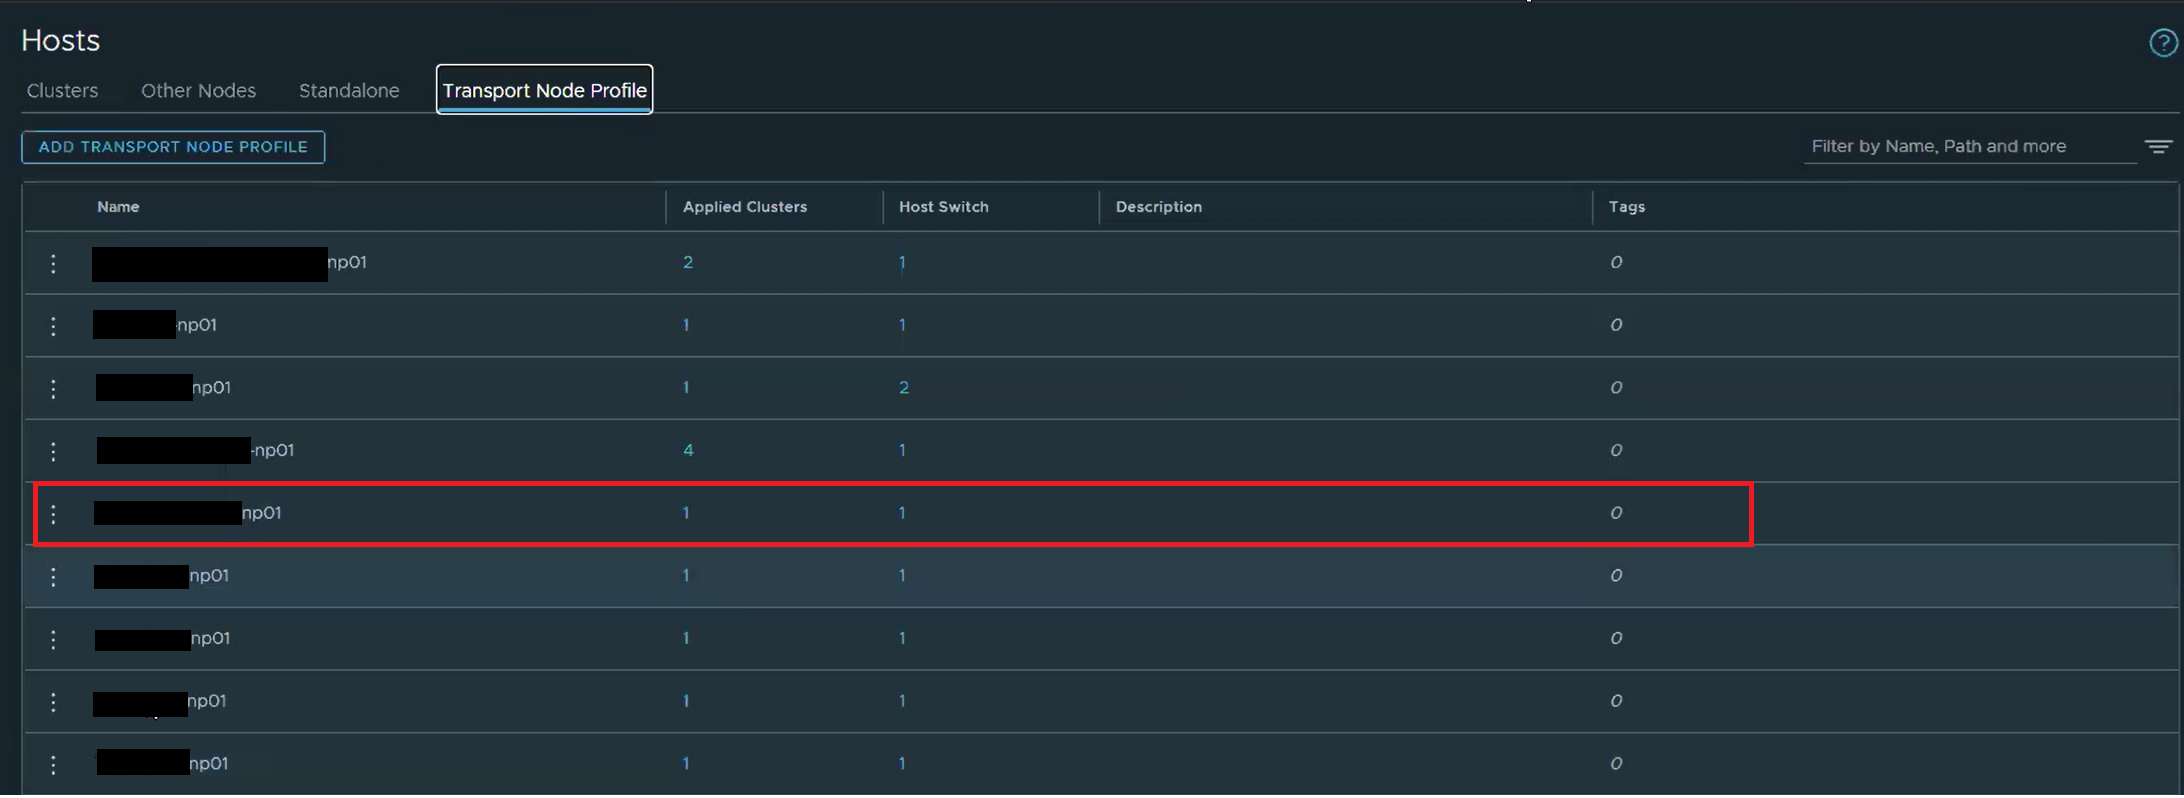Image resolution: width=2184 pixels, height=798 pixels.
Task: Select the Transport Node Profile tab
Action: [x=544, y=91]
